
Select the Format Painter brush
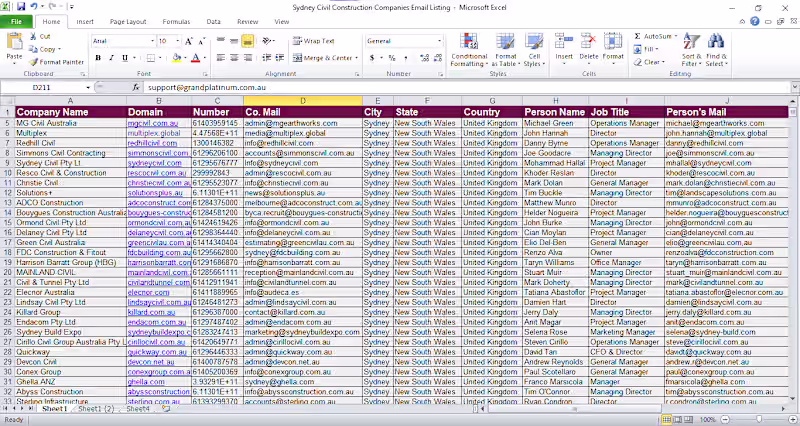pos(34,62)
